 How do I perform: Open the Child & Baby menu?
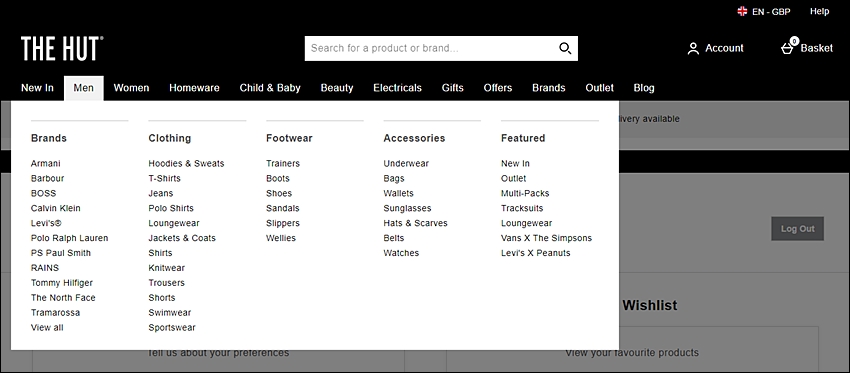(270, 88)
